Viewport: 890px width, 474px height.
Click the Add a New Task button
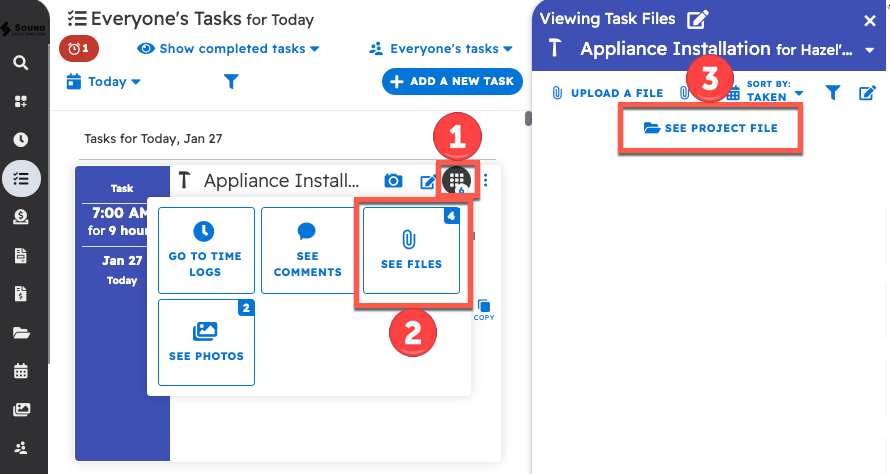coord(453,82)
